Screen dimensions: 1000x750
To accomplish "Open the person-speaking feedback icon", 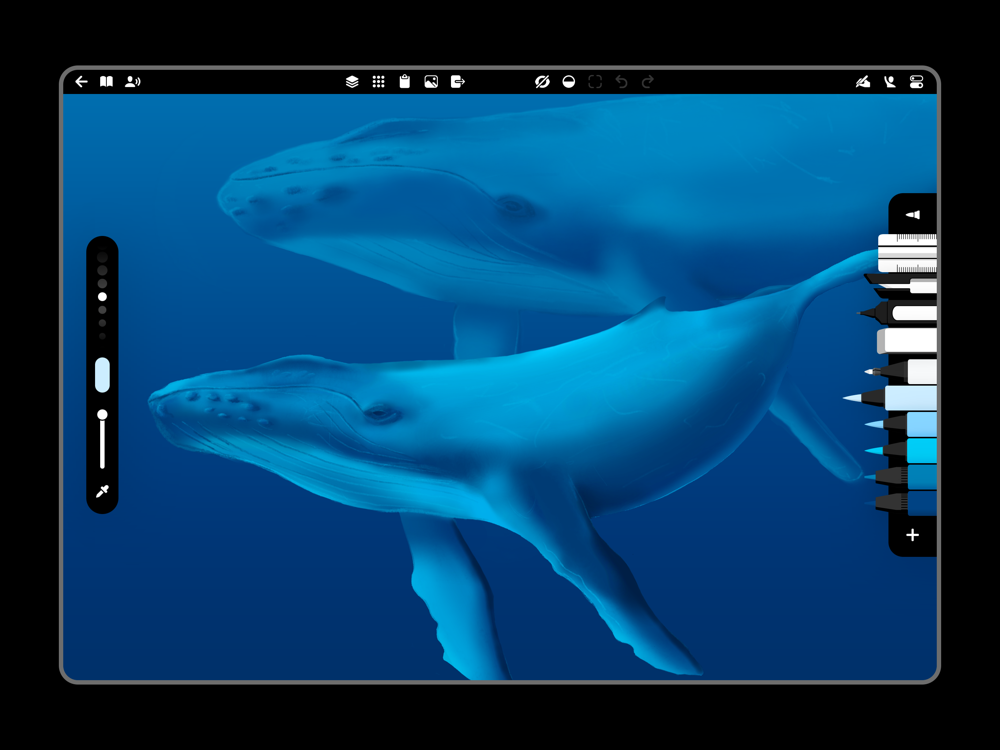I will [x=133, y=82].
